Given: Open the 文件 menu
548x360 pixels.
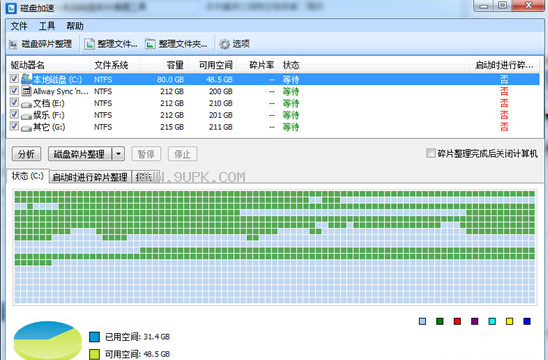Looking at the screenshot, I should [19, 26].
